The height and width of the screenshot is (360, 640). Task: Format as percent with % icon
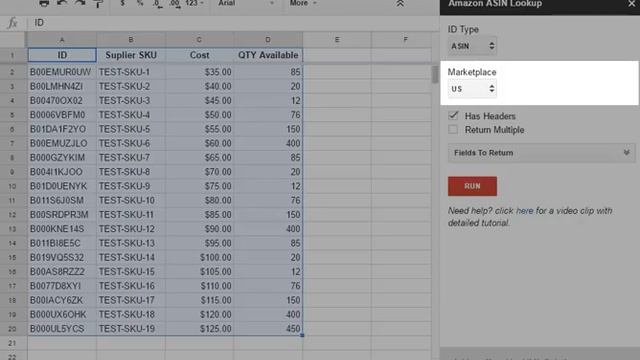click(140, 3)
